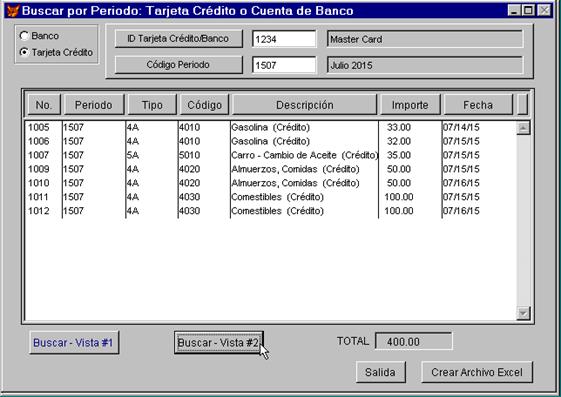
Task: Select row number 1012
Action: 39,211
